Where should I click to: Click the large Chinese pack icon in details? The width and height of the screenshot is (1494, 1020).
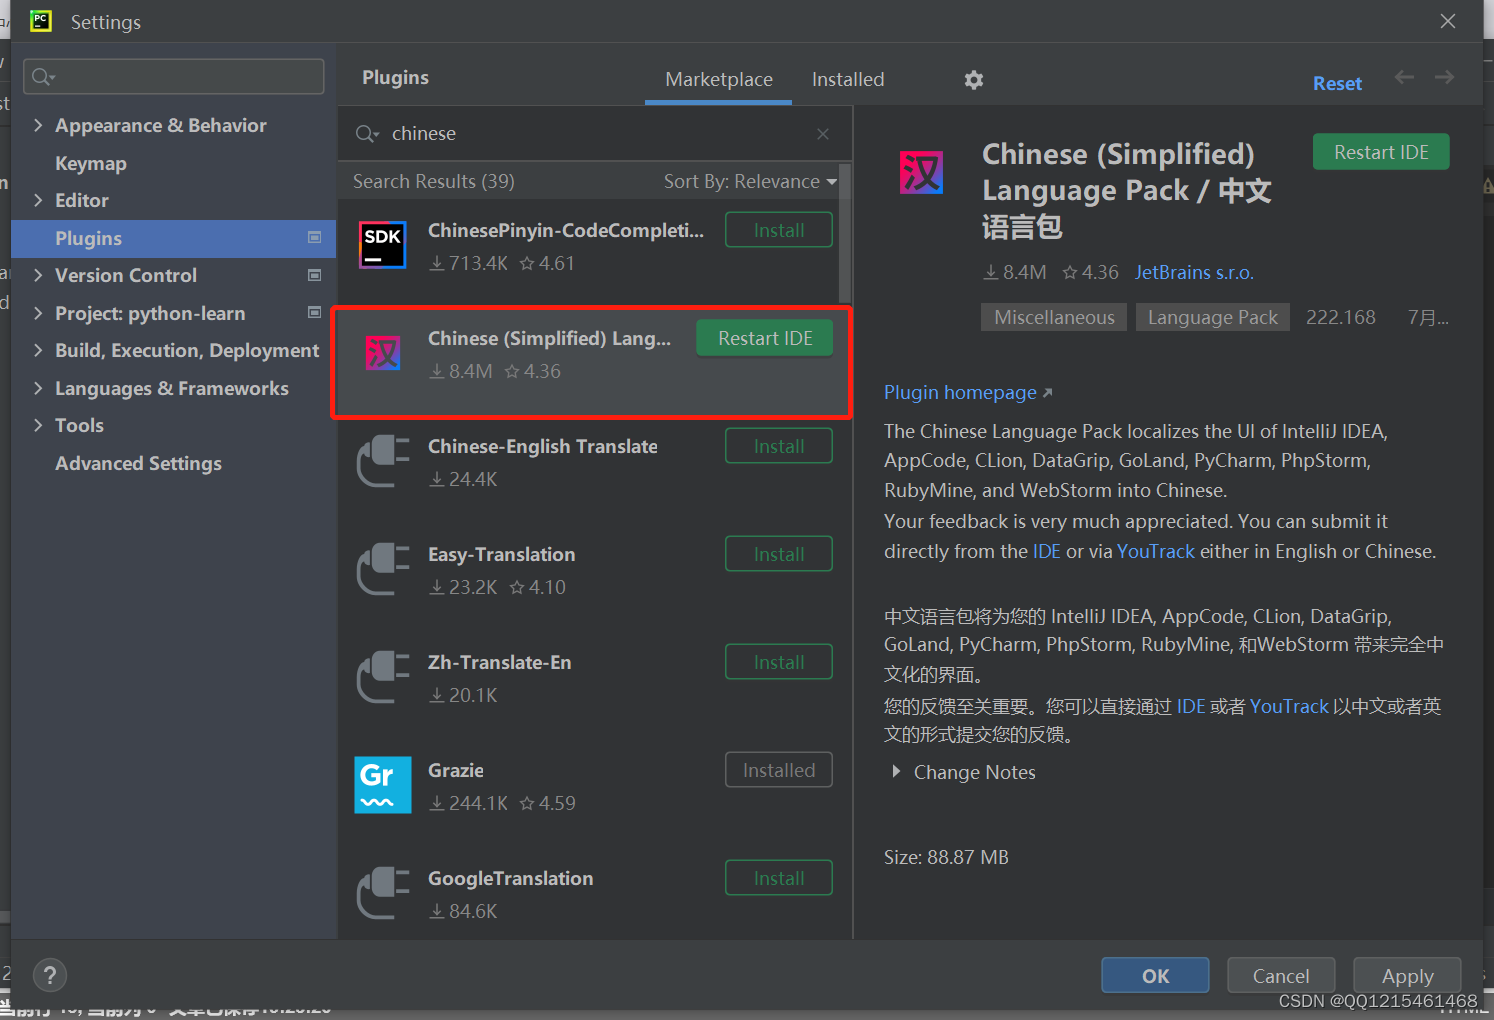coord(921,172)
